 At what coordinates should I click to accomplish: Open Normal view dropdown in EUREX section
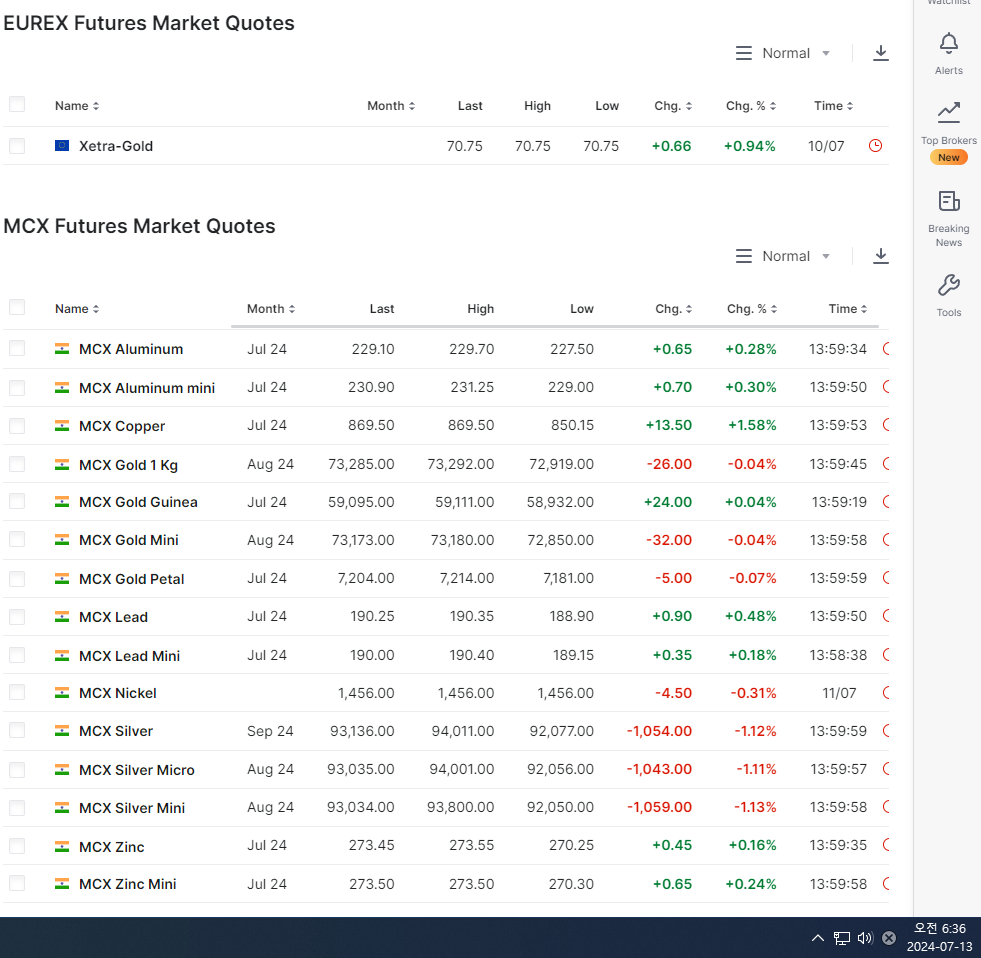(796, 53)
